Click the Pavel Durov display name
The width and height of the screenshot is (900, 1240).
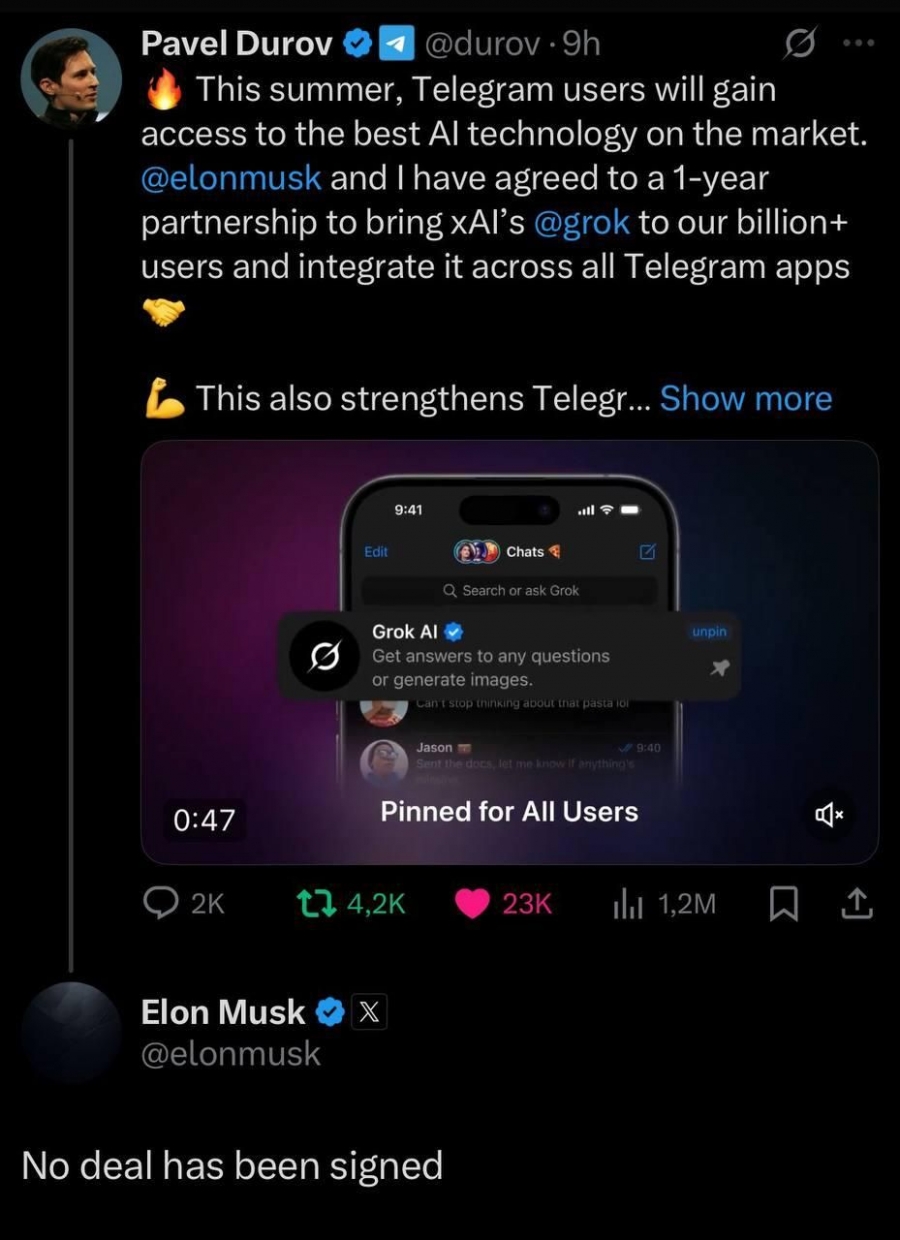tap(237, 43)
